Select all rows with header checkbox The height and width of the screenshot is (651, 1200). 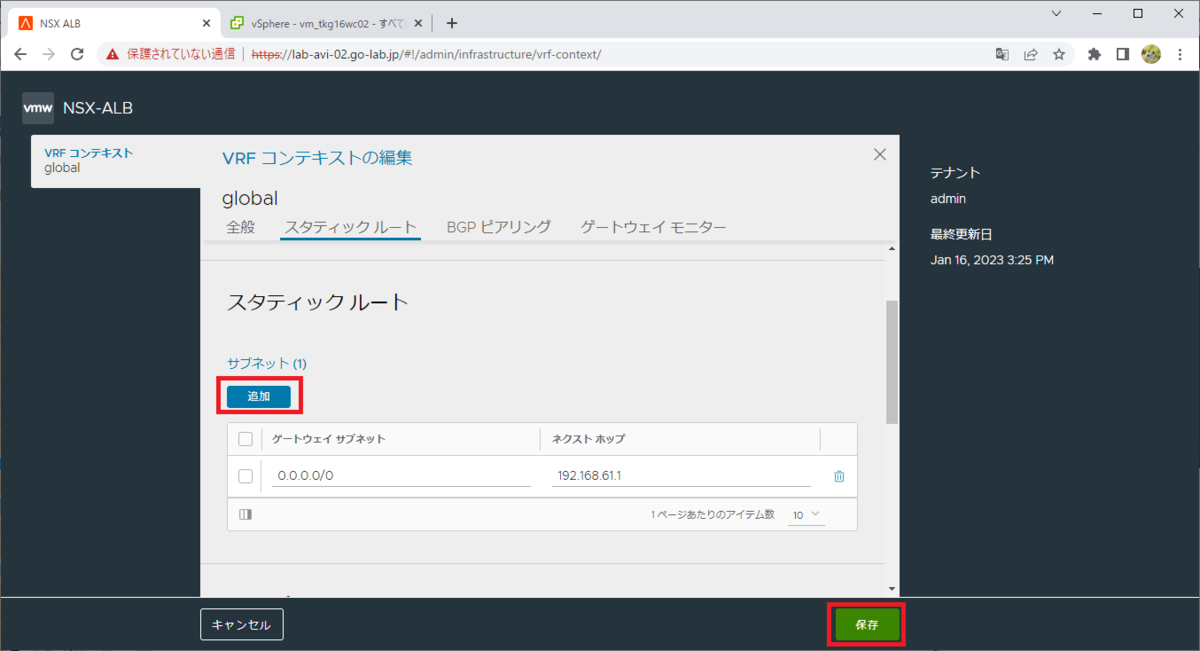pos(246,439)
